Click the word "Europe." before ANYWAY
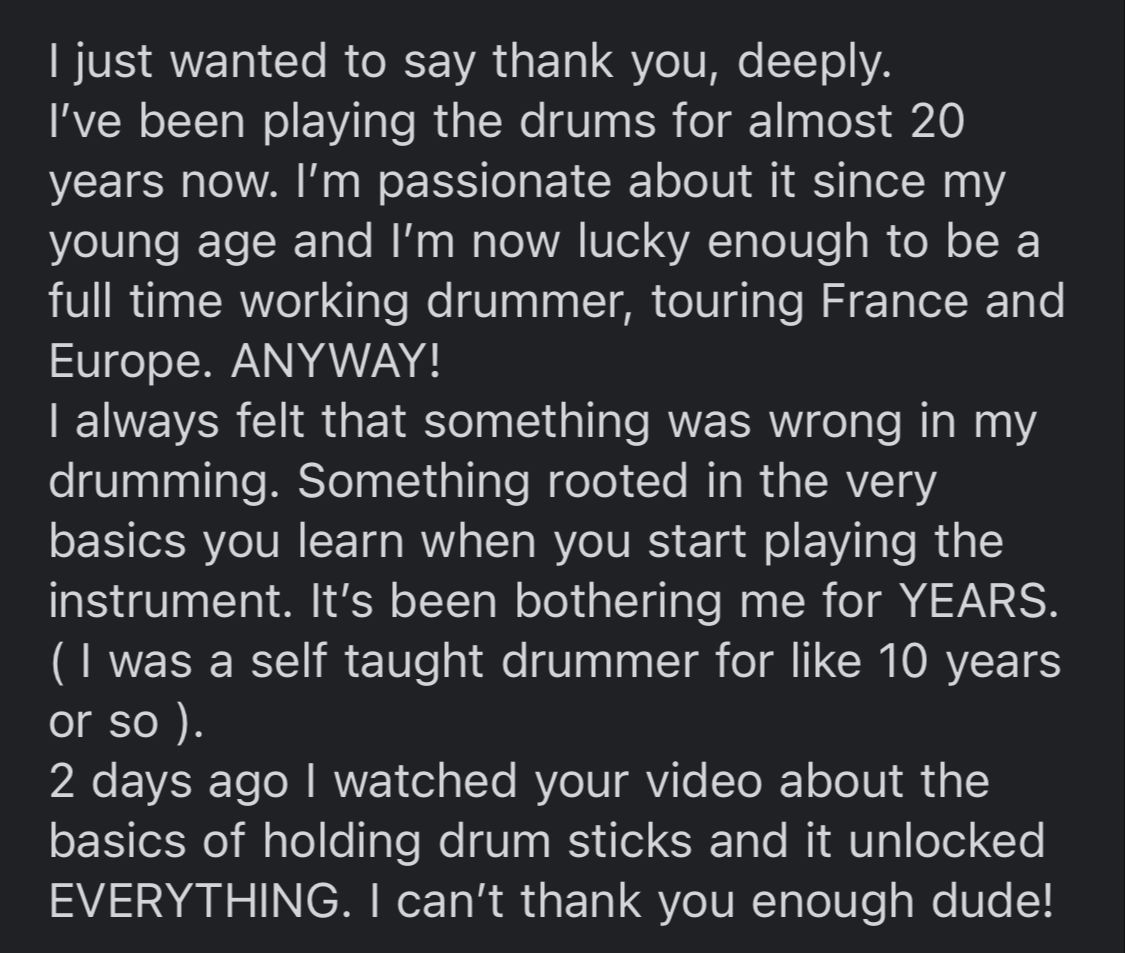This screenshot has width=1125, height=953. 131,362
